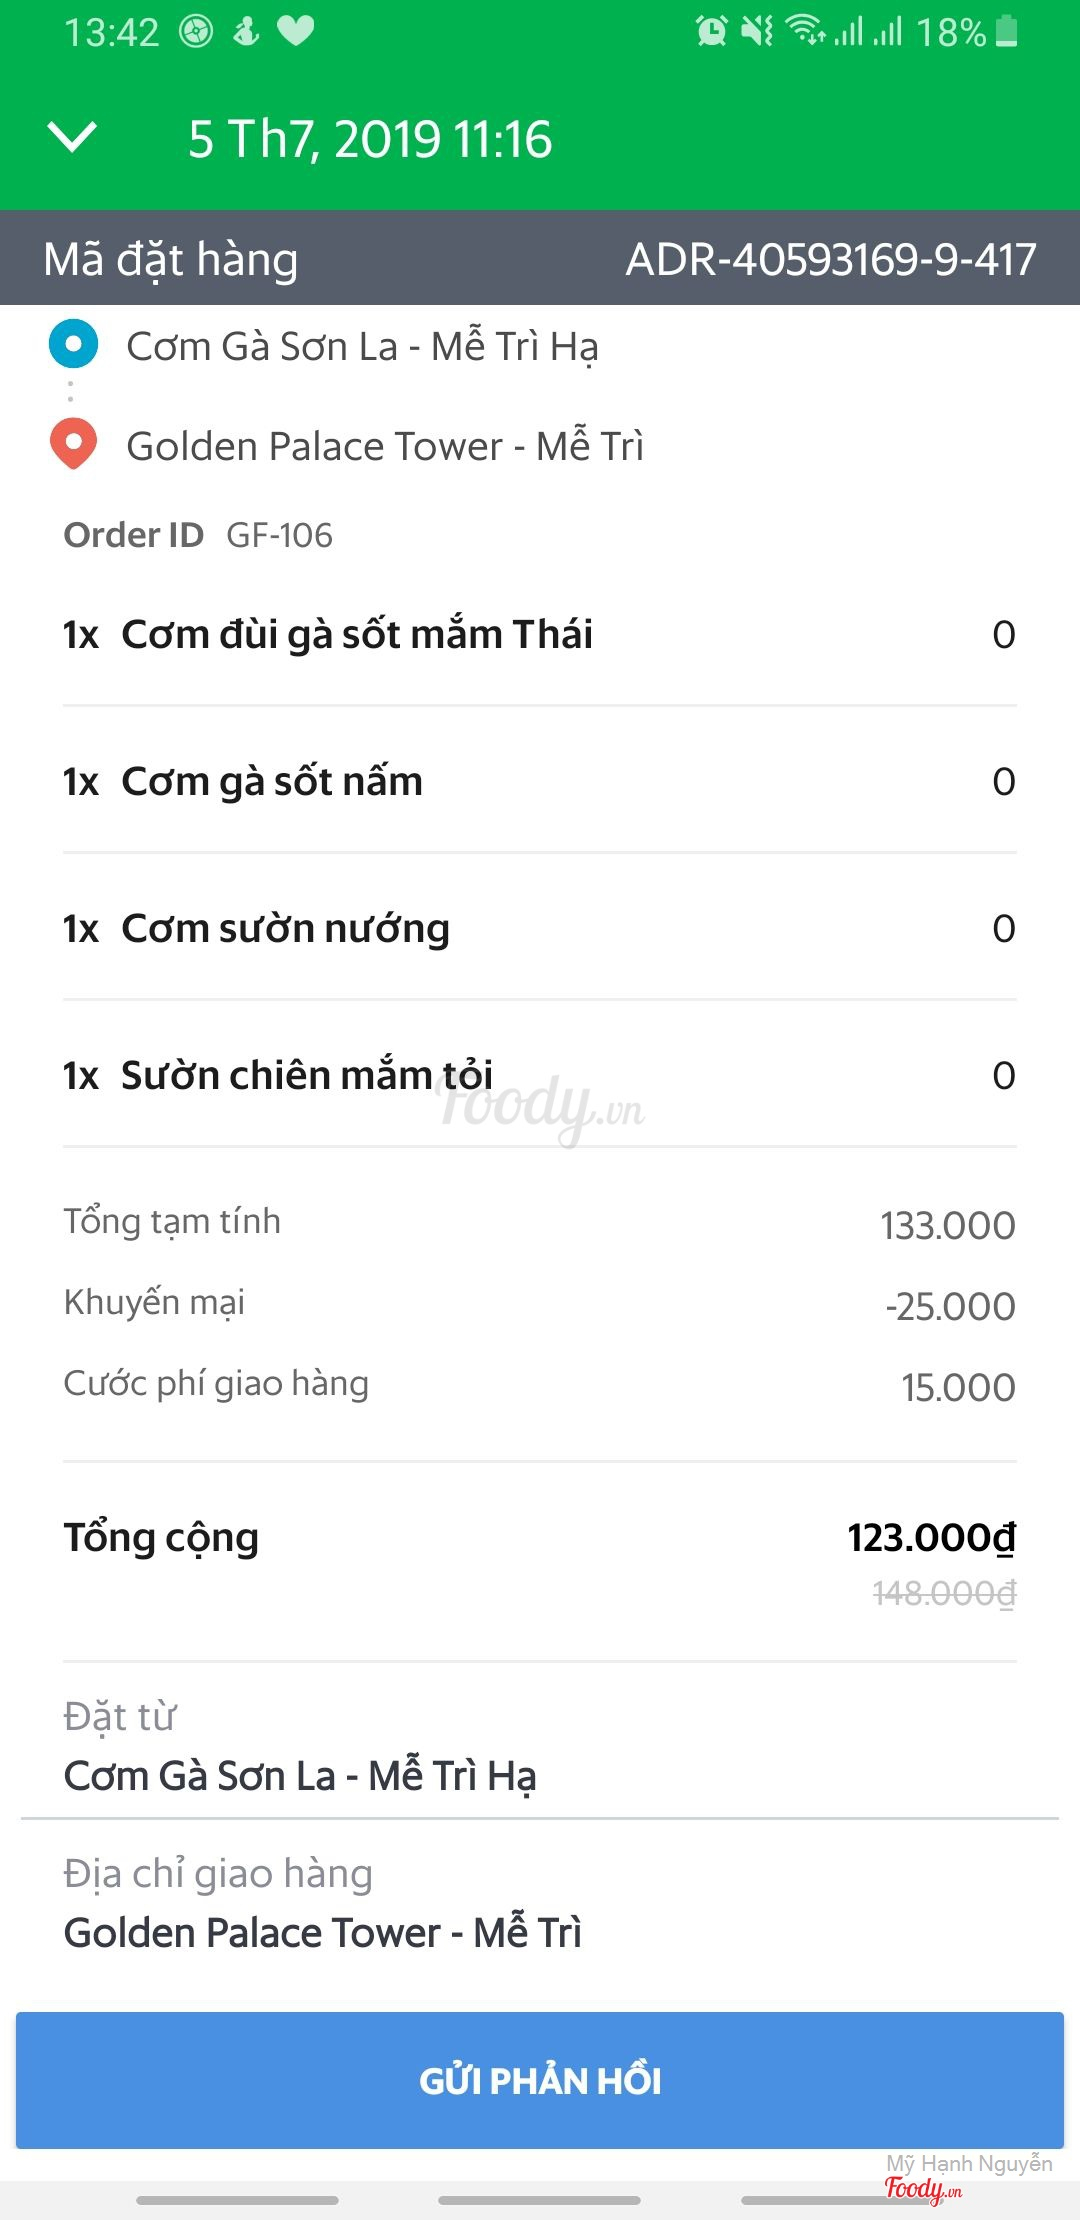Select the Cơm đùi gà sốt mắm Thái item
The width and height of the screenshot is (1080, 2220).
tap(357, 634)
